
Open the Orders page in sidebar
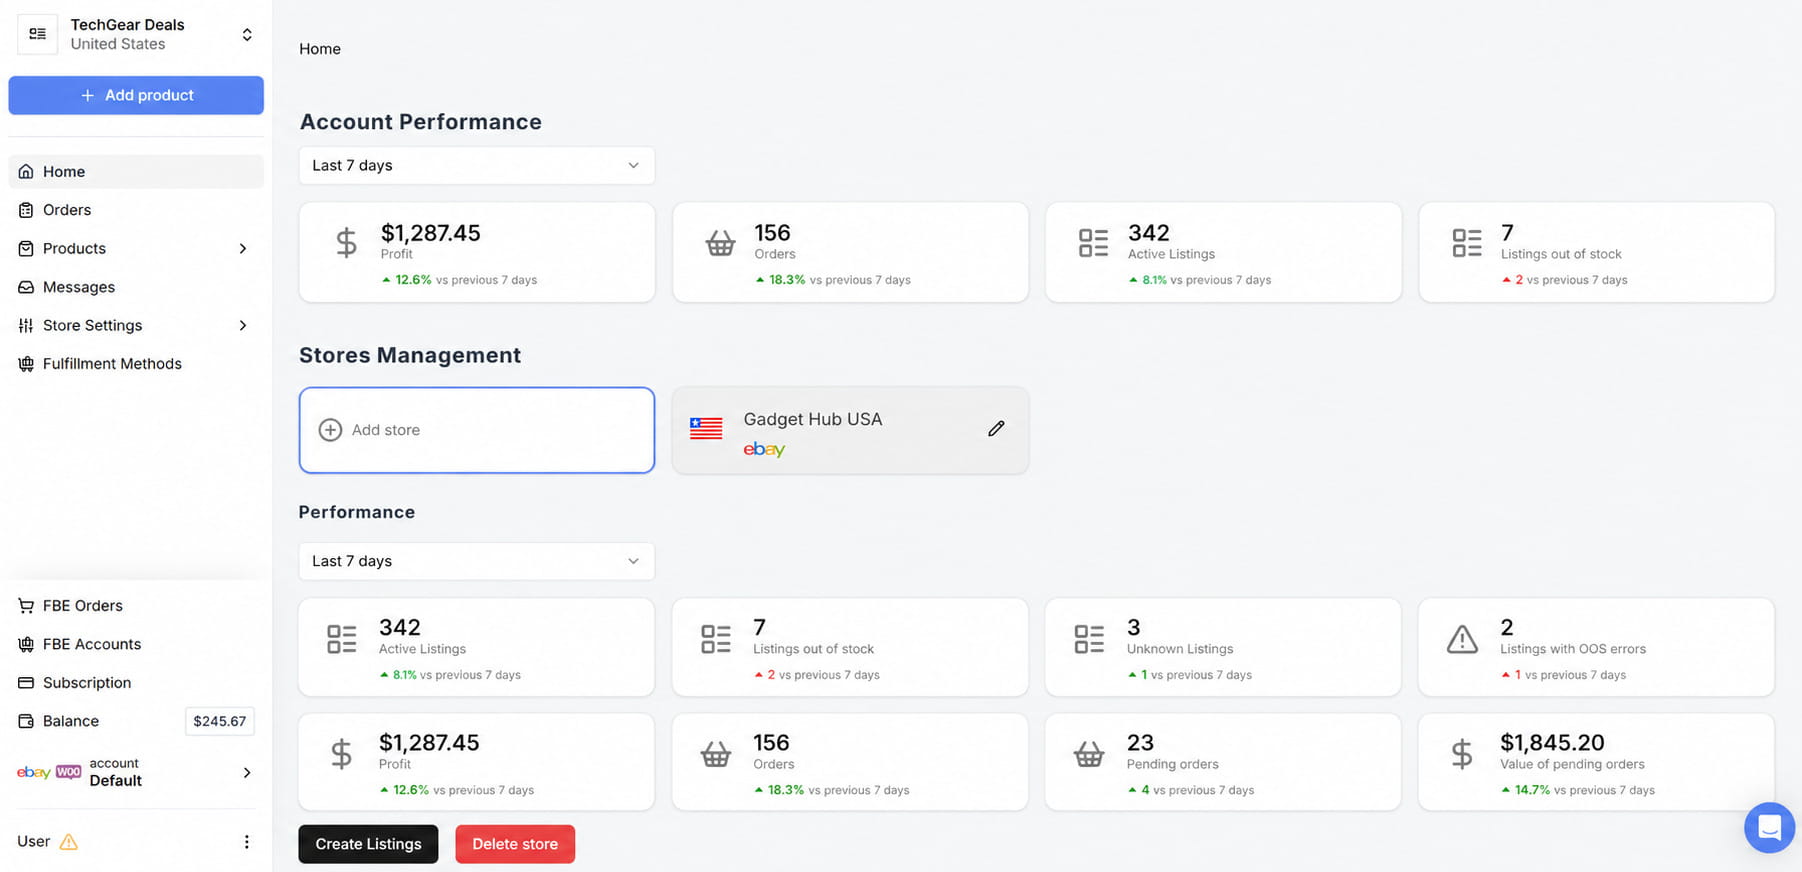136,210
